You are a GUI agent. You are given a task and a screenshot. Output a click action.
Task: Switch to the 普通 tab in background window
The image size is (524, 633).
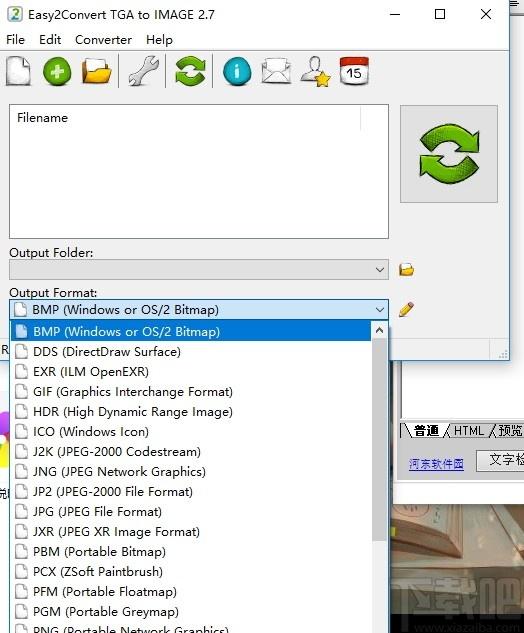425,430
